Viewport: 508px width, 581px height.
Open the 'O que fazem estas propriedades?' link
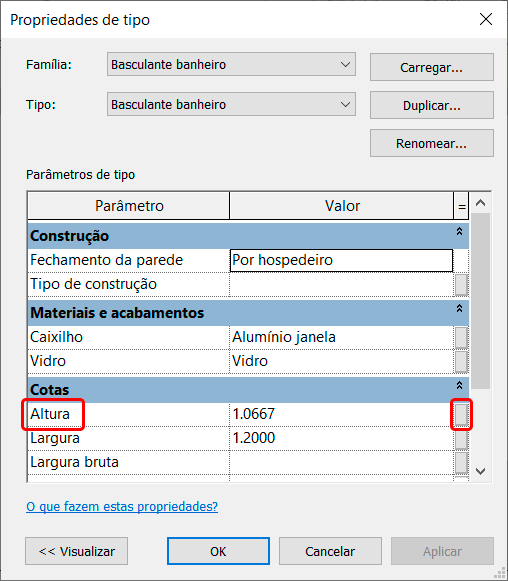pyautogui.click(x=122, y=507)
